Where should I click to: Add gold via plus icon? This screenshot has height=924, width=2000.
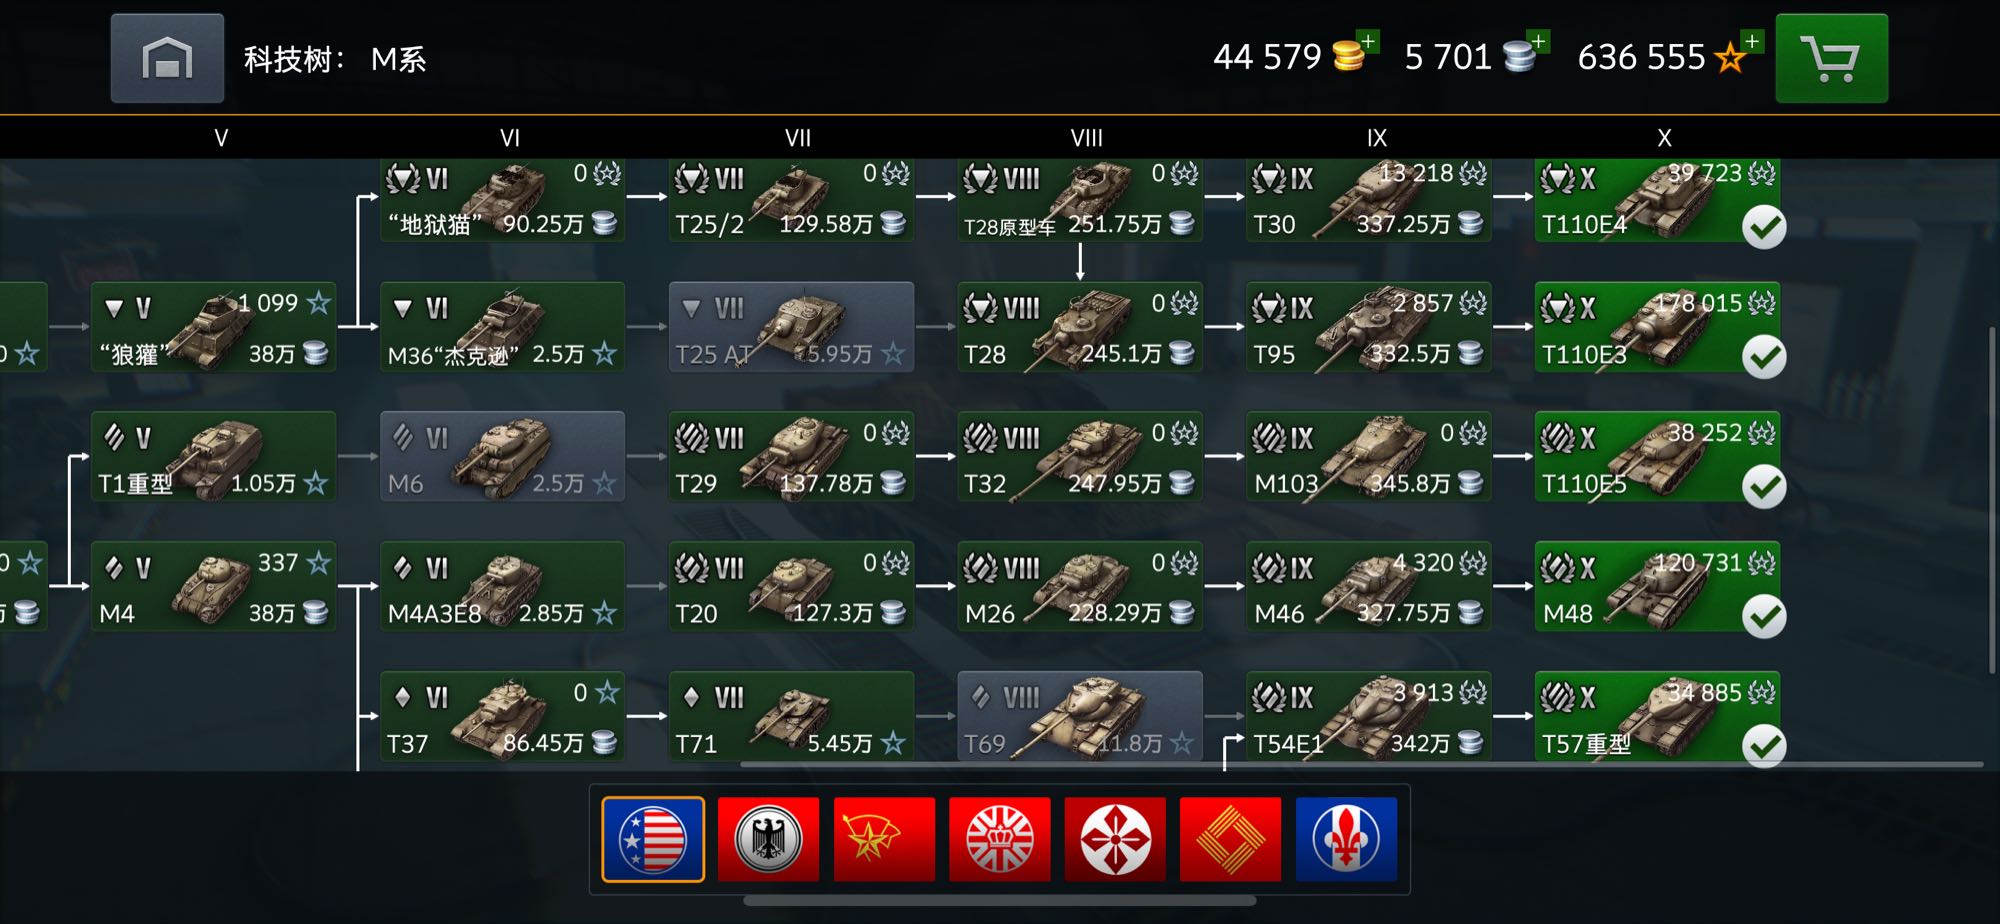point(1368,41)
